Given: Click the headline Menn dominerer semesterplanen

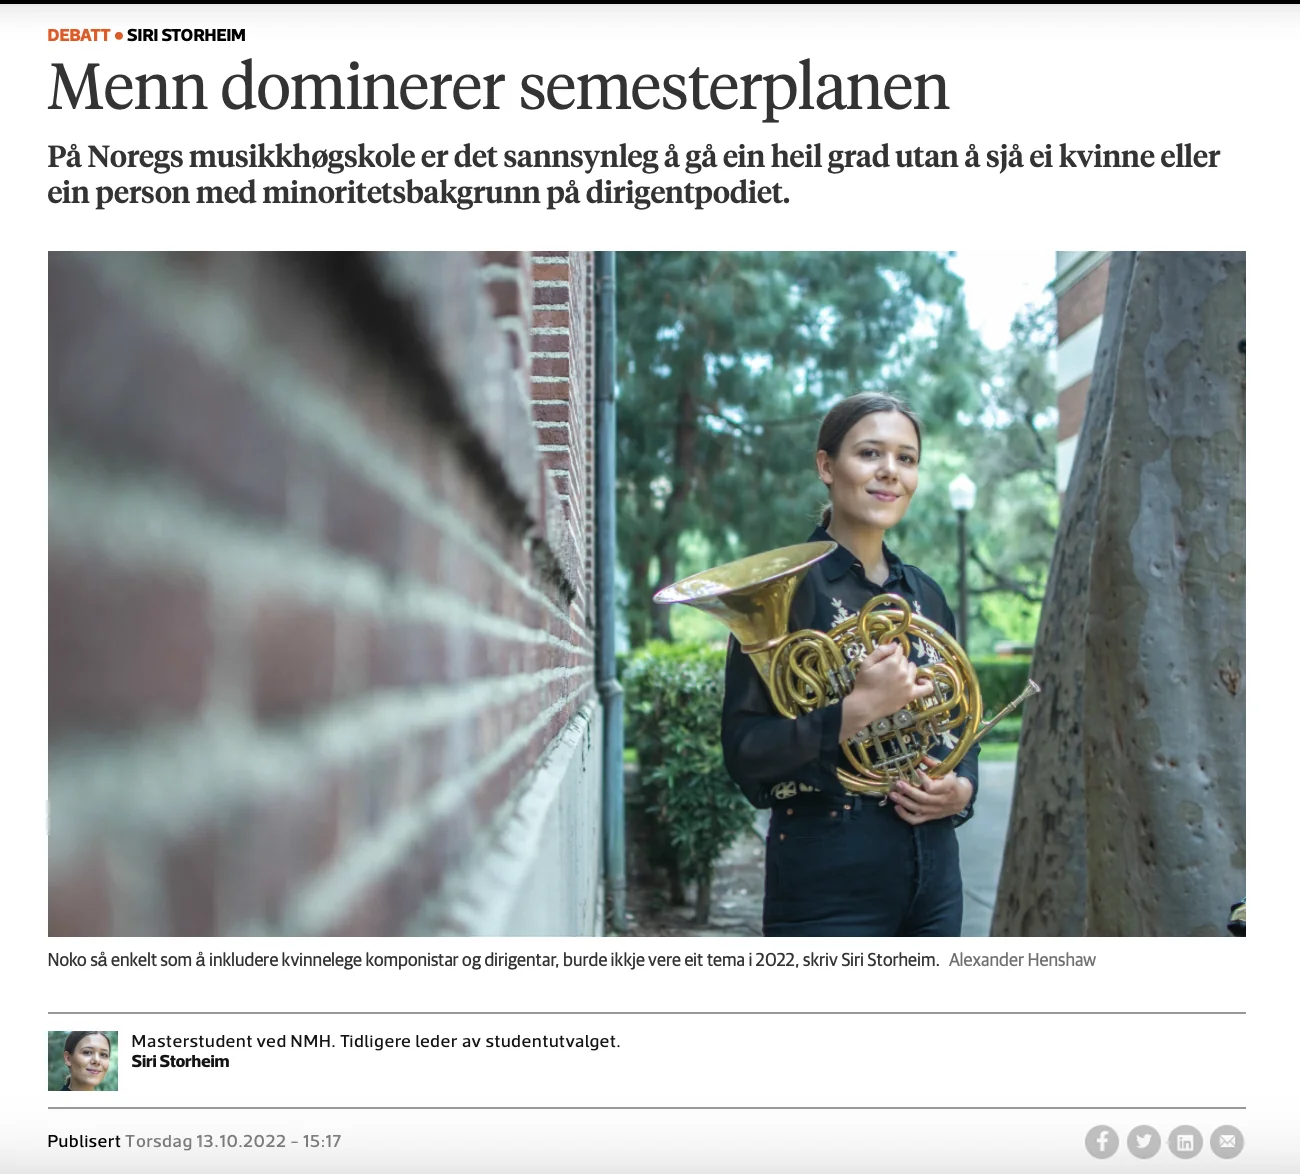Looking at the screenshot, I should (498, 87).
